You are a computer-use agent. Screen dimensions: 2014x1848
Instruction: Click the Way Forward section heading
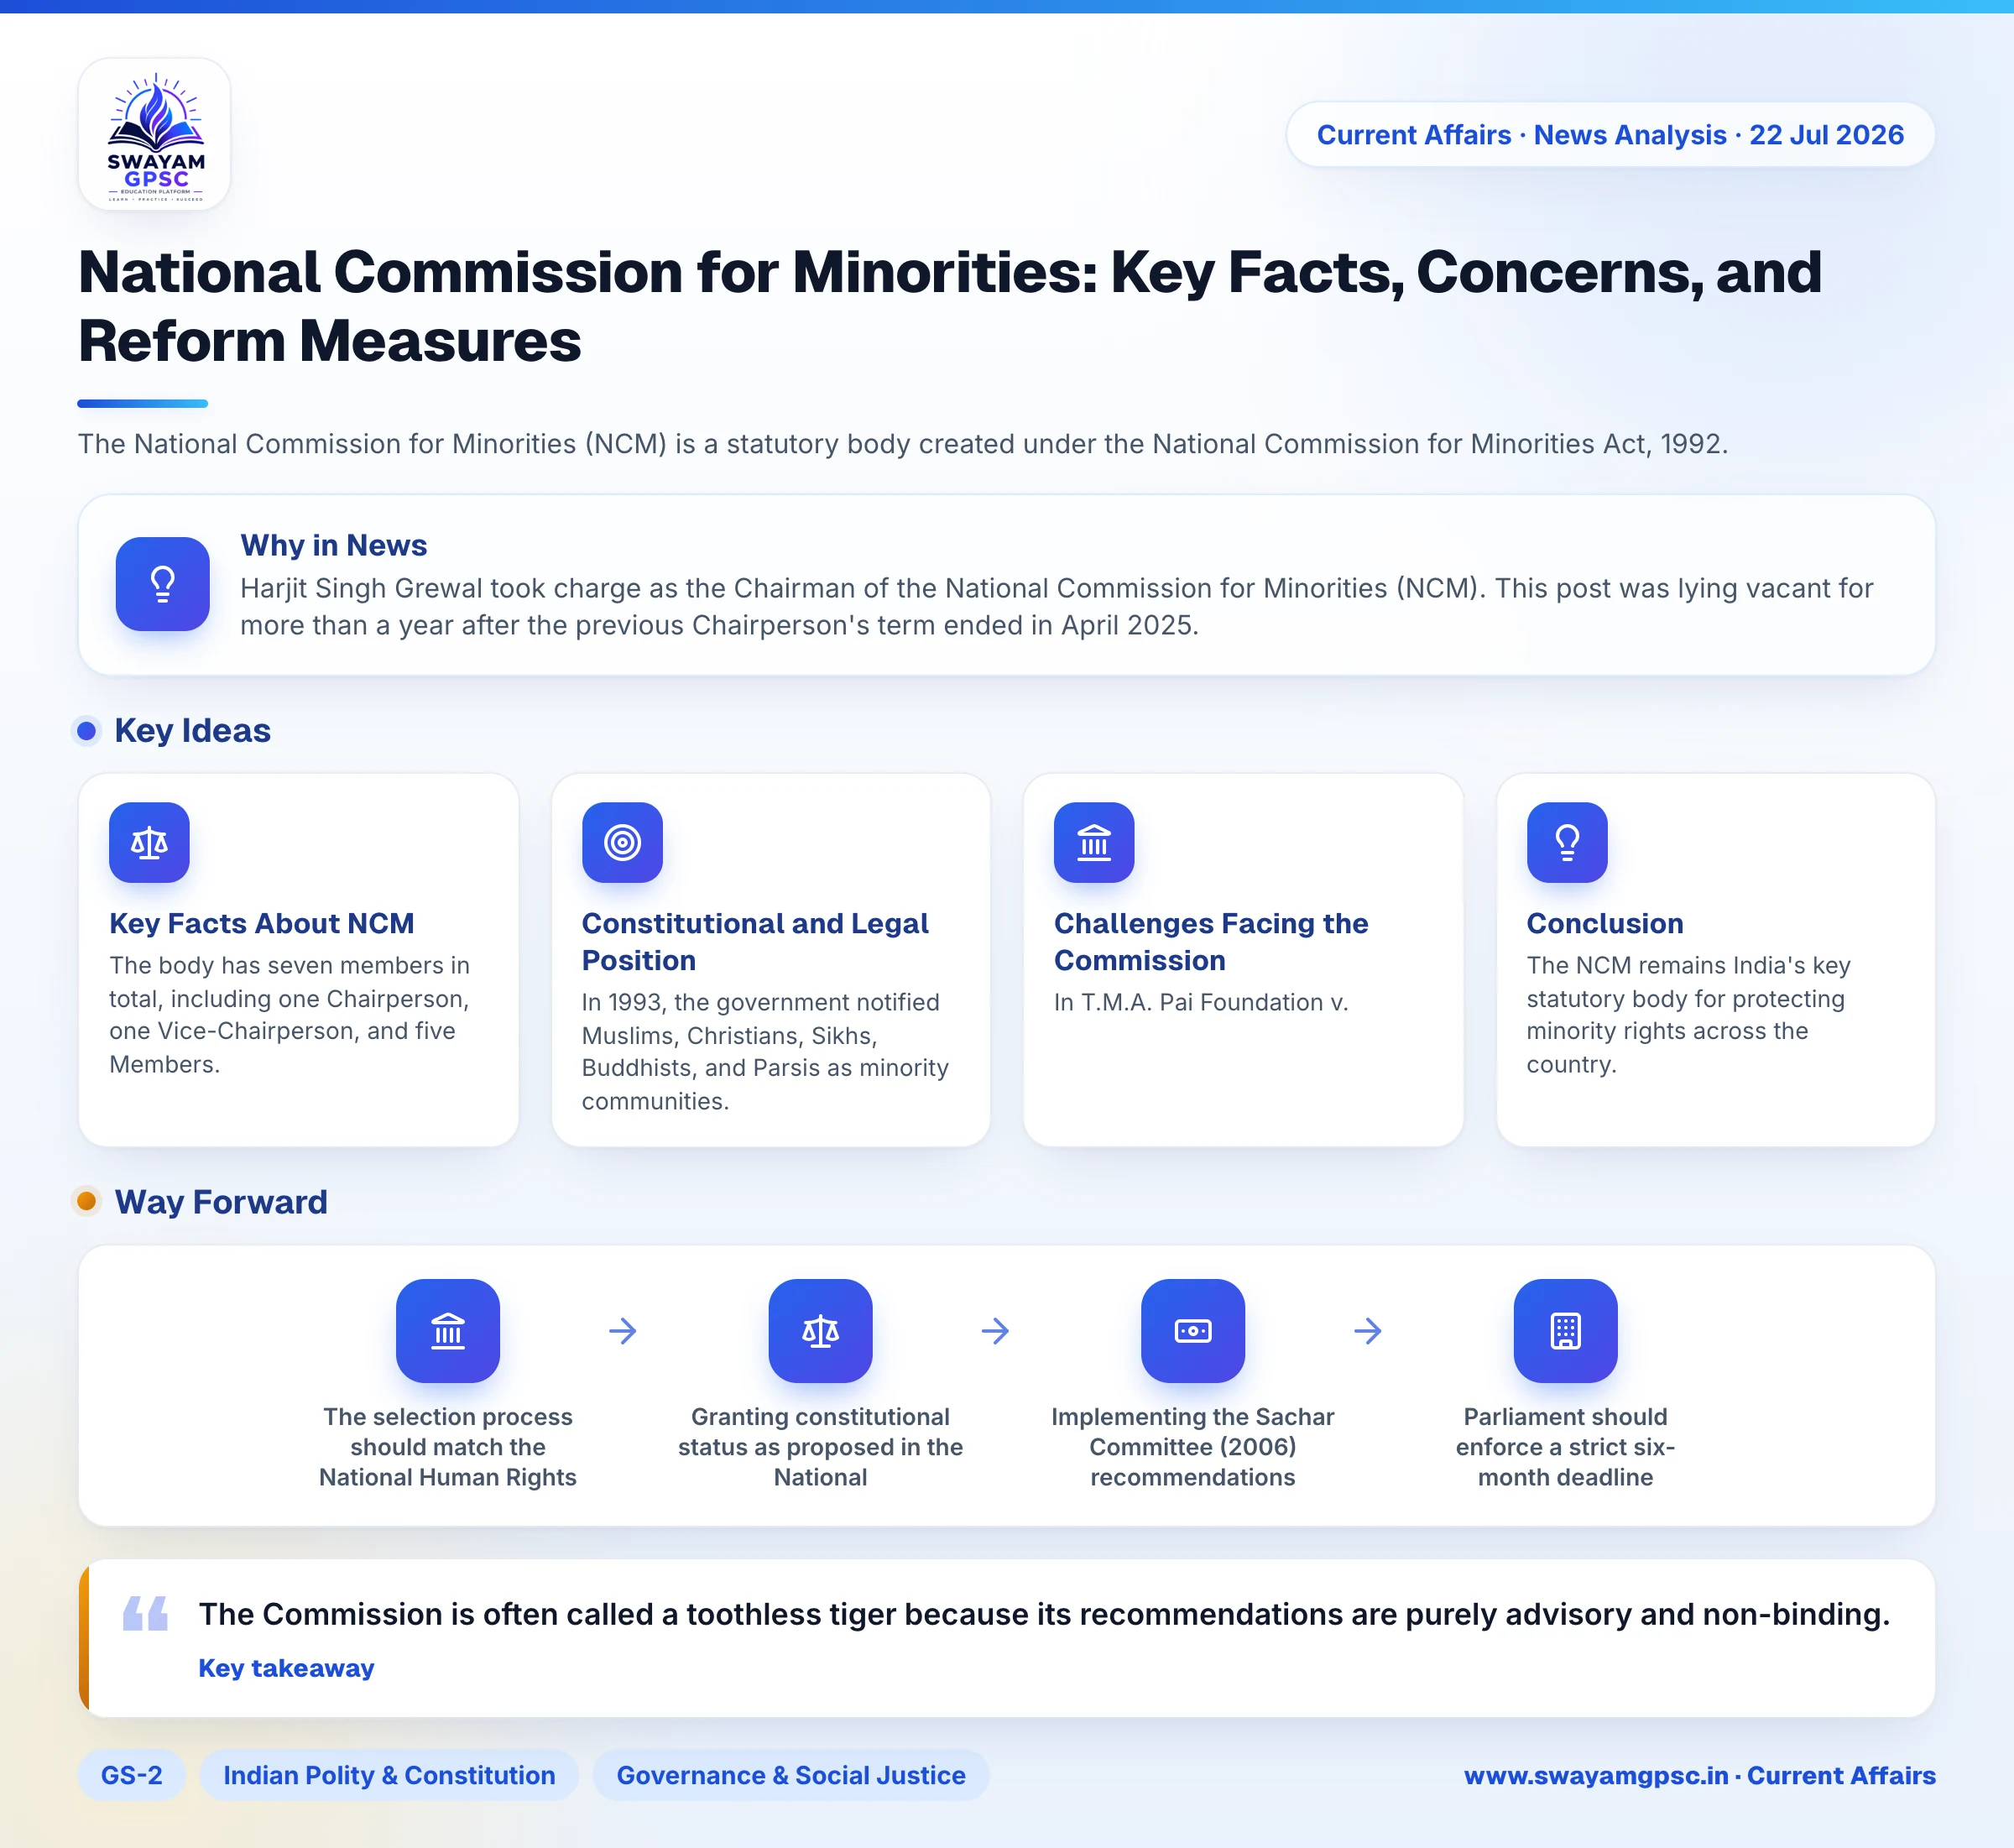click(221, 1202)
